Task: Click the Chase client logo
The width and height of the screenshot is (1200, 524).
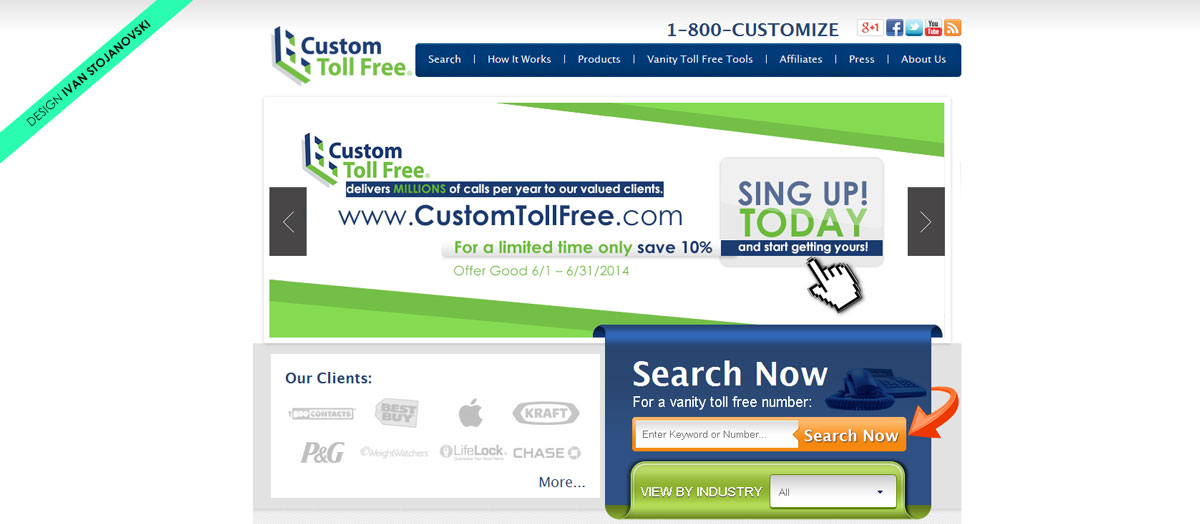Action: [547, 452]
